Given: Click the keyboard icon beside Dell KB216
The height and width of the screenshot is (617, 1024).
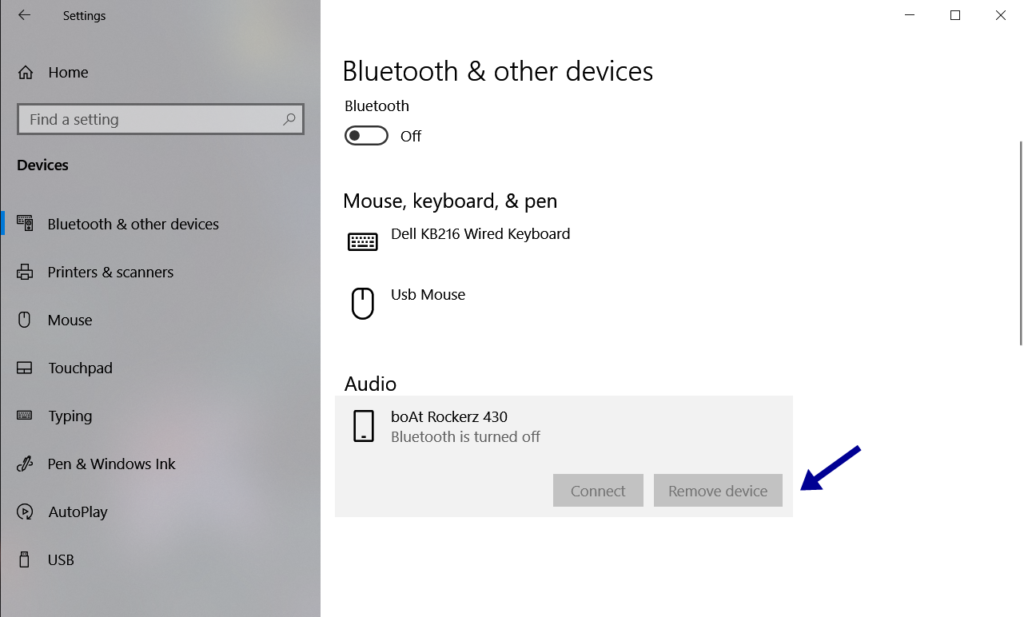Looking at the screenshot, I should tap(362, 241).
